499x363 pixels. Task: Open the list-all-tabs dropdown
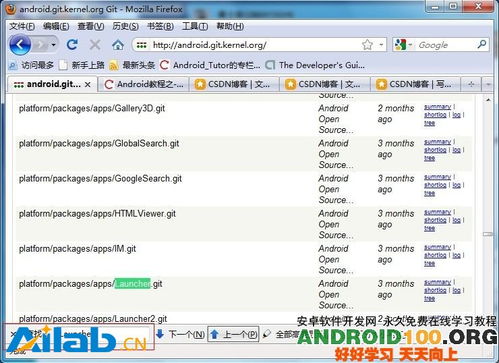pyautogui.click(x=488, y=85)
